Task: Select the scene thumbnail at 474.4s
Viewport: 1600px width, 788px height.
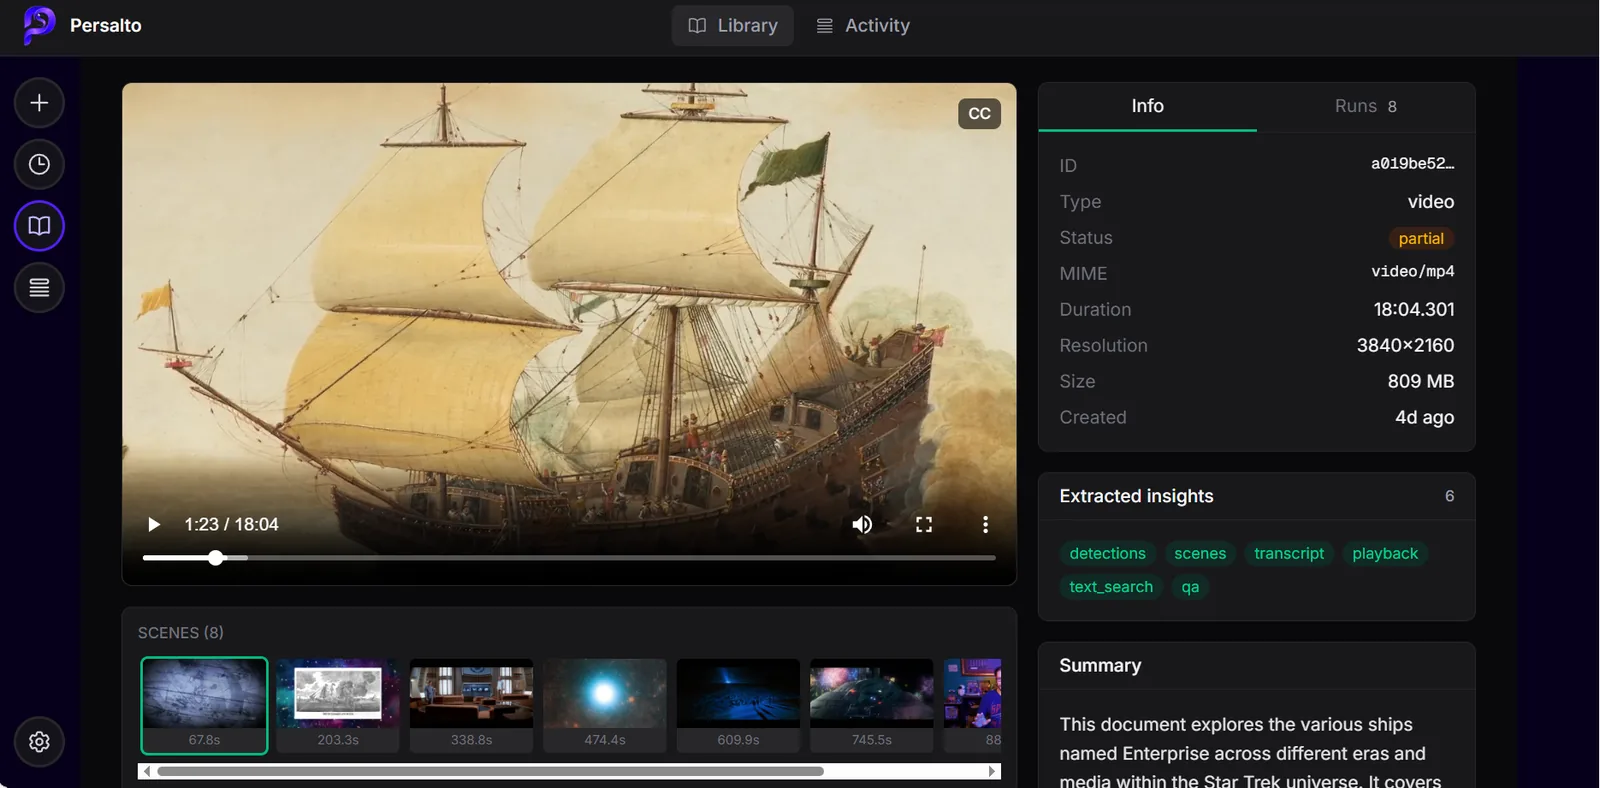Action: coord(605,705)
